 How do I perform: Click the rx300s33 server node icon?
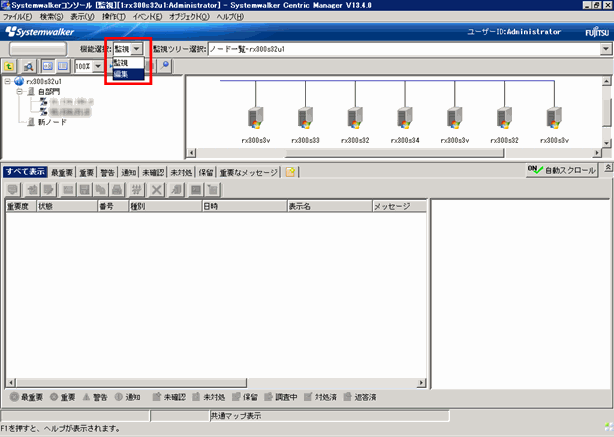coord(305,118)
